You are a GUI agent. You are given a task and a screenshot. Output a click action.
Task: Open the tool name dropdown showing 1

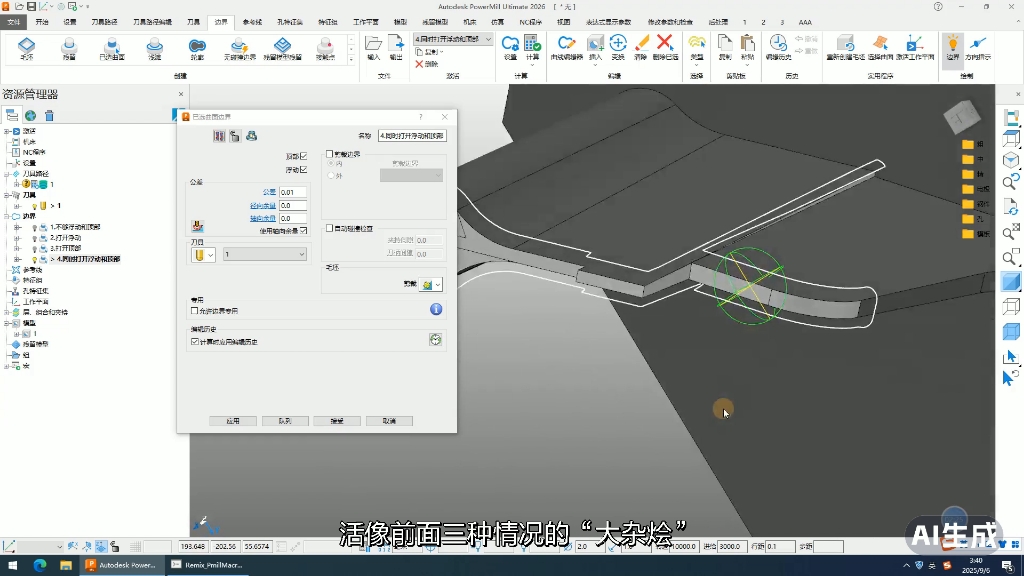tap(265, 255)
